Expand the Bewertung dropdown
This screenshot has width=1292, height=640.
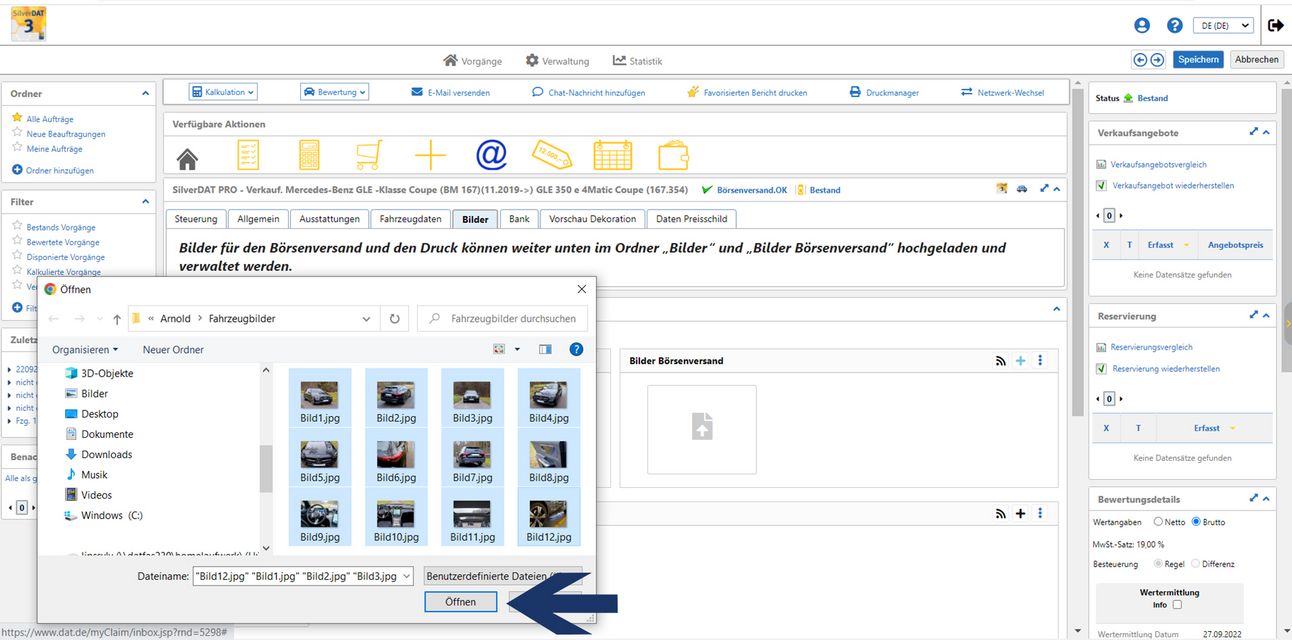[334, 92]
